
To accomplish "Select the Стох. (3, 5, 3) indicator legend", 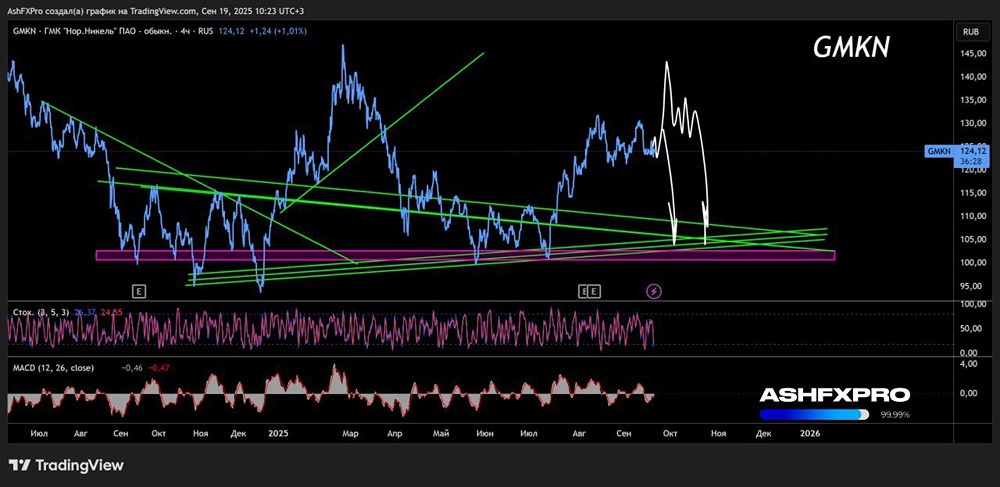I will 39,312.
